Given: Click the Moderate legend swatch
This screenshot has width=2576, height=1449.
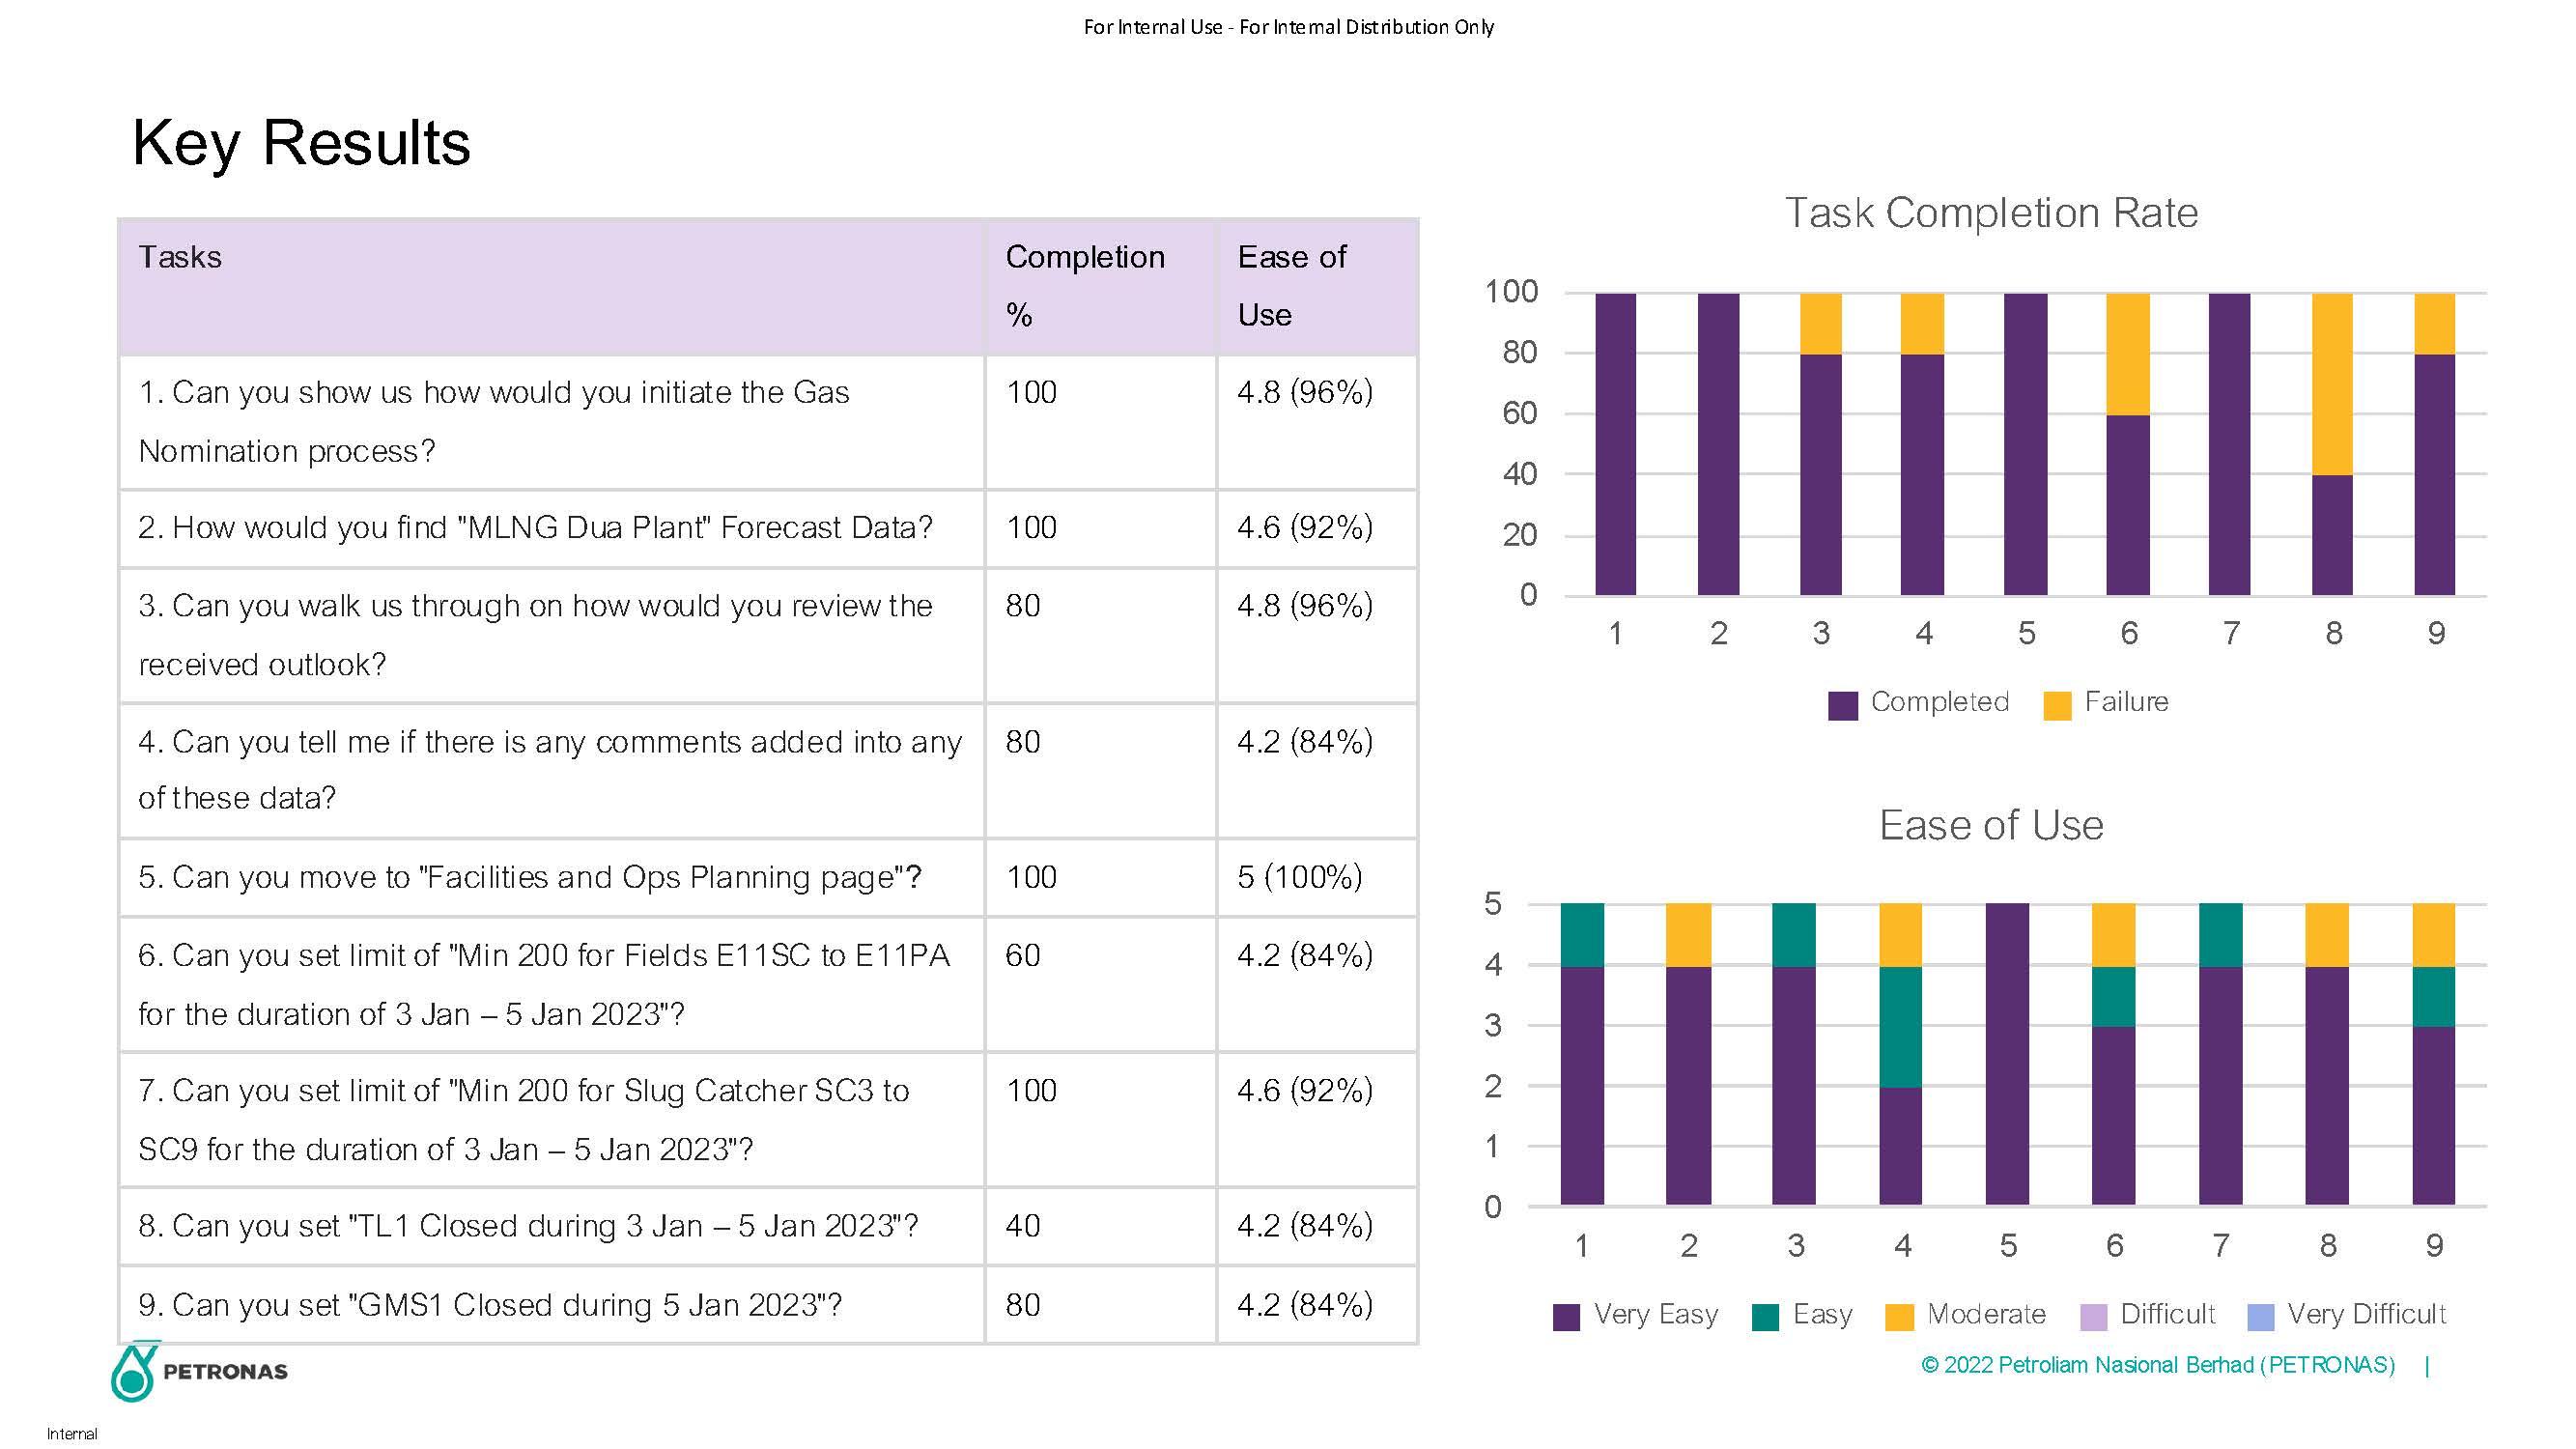Looking at the screenshot, I should click(x=1898, y=1317).
